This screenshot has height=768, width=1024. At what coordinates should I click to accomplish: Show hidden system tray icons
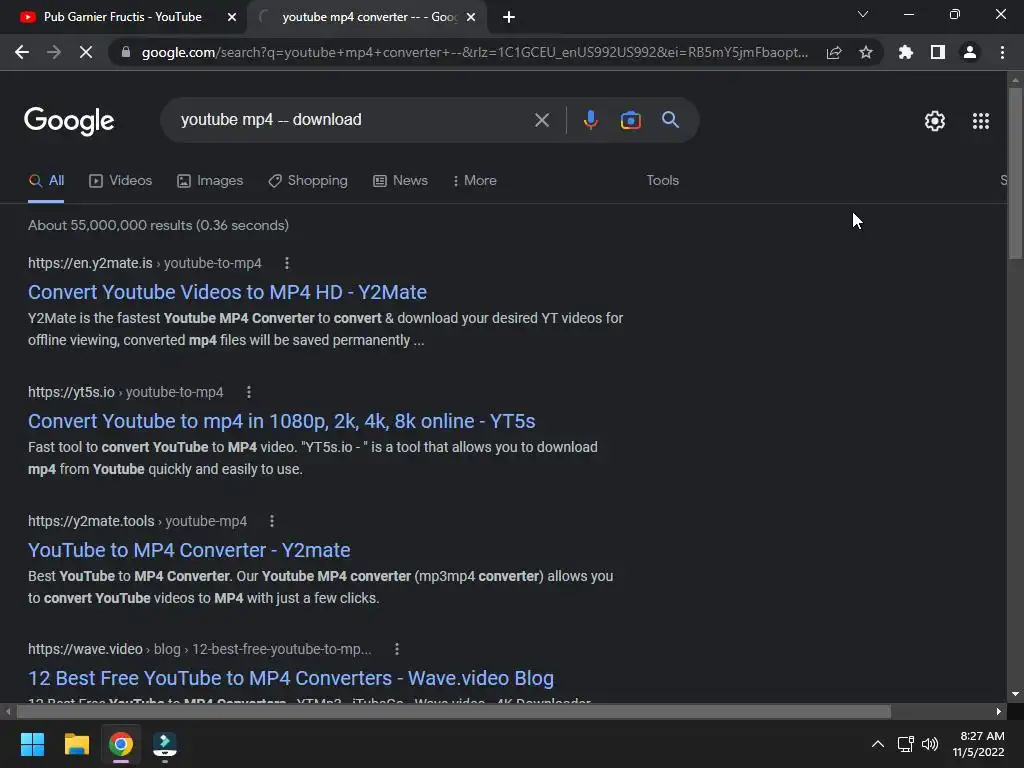(x=878, y=744)
